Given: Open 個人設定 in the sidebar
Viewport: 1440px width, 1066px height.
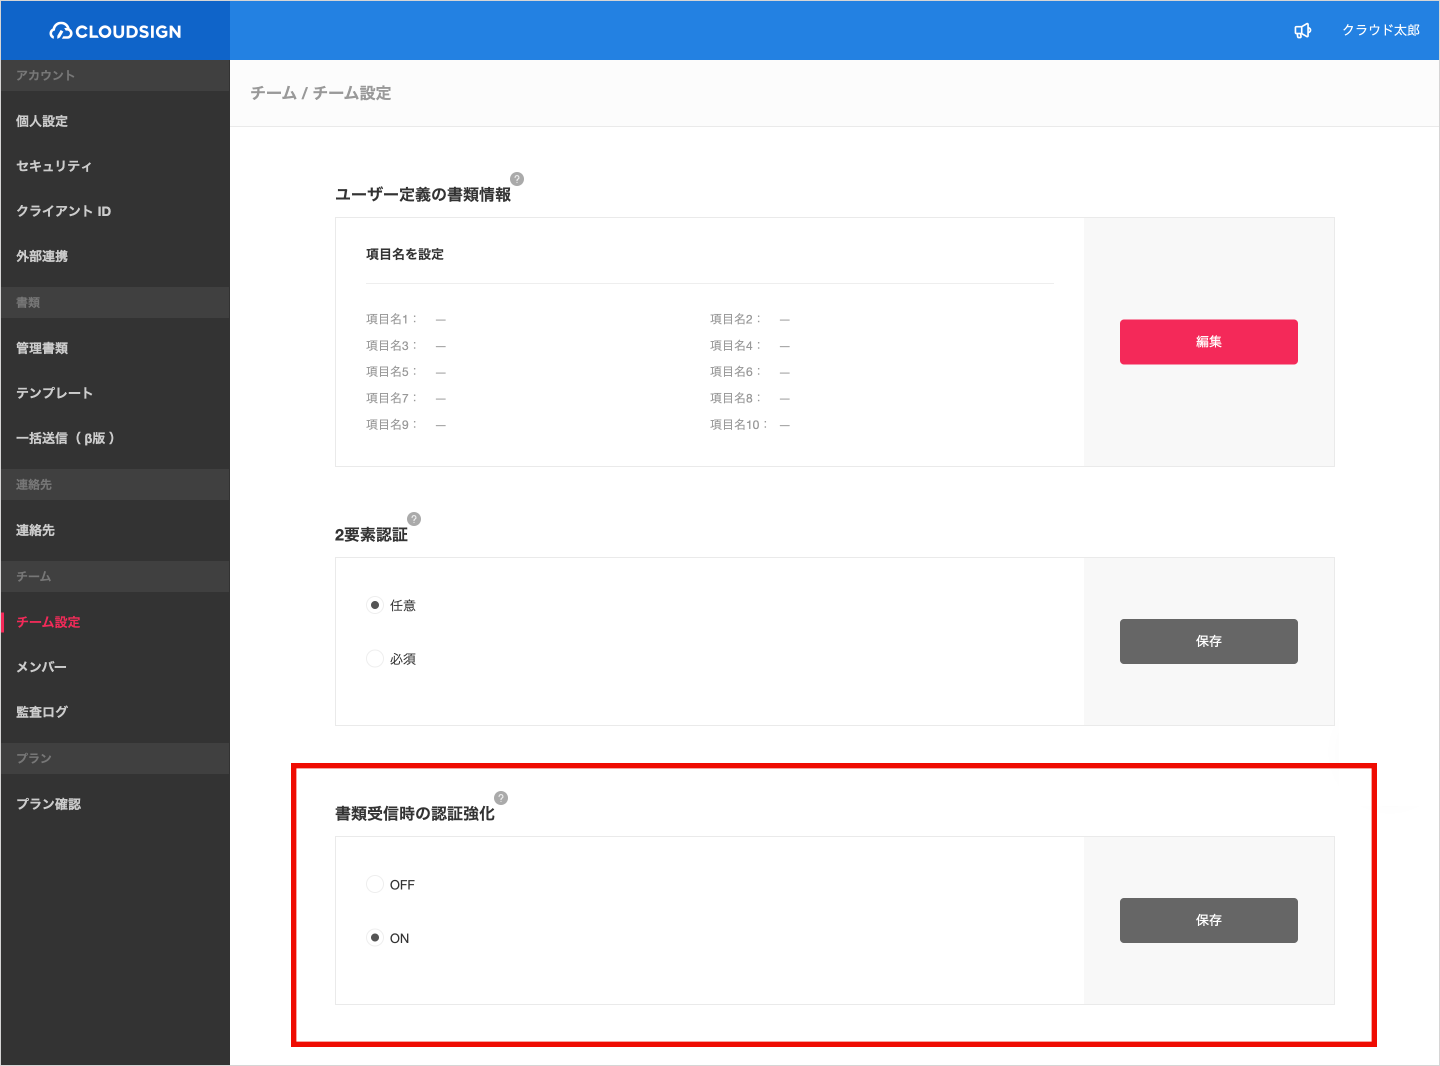Looking at the screenshot, I should pyautogui.click(x=42, y=121).
